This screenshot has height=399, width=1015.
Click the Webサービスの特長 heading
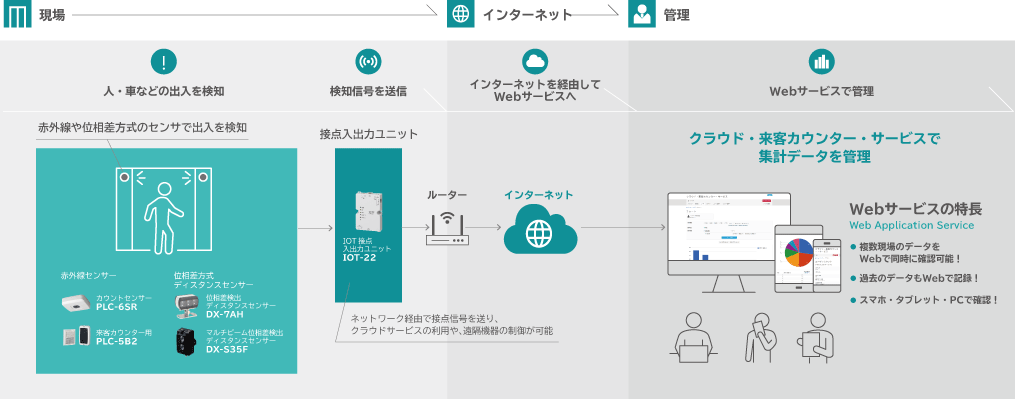[916, 209]
